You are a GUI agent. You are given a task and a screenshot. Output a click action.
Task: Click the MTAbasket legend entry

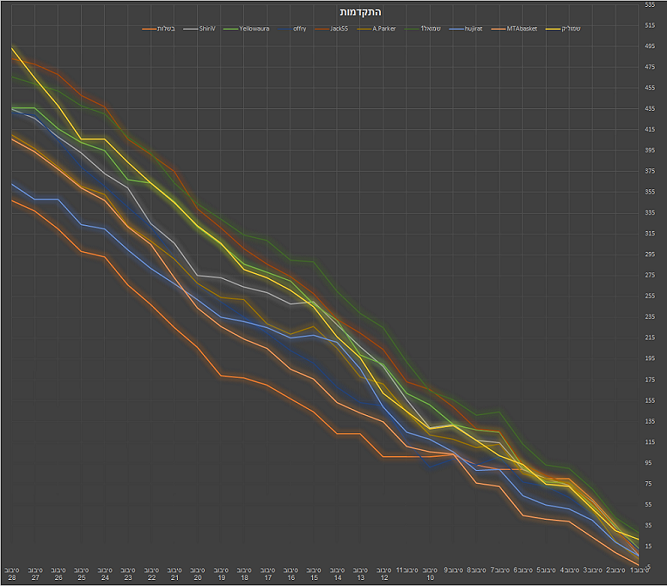click(x=514, y=29)
